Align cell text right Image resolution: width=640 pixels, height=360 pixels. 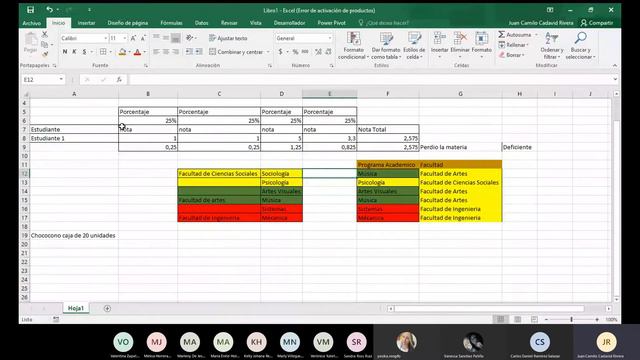tap(176, 52)
